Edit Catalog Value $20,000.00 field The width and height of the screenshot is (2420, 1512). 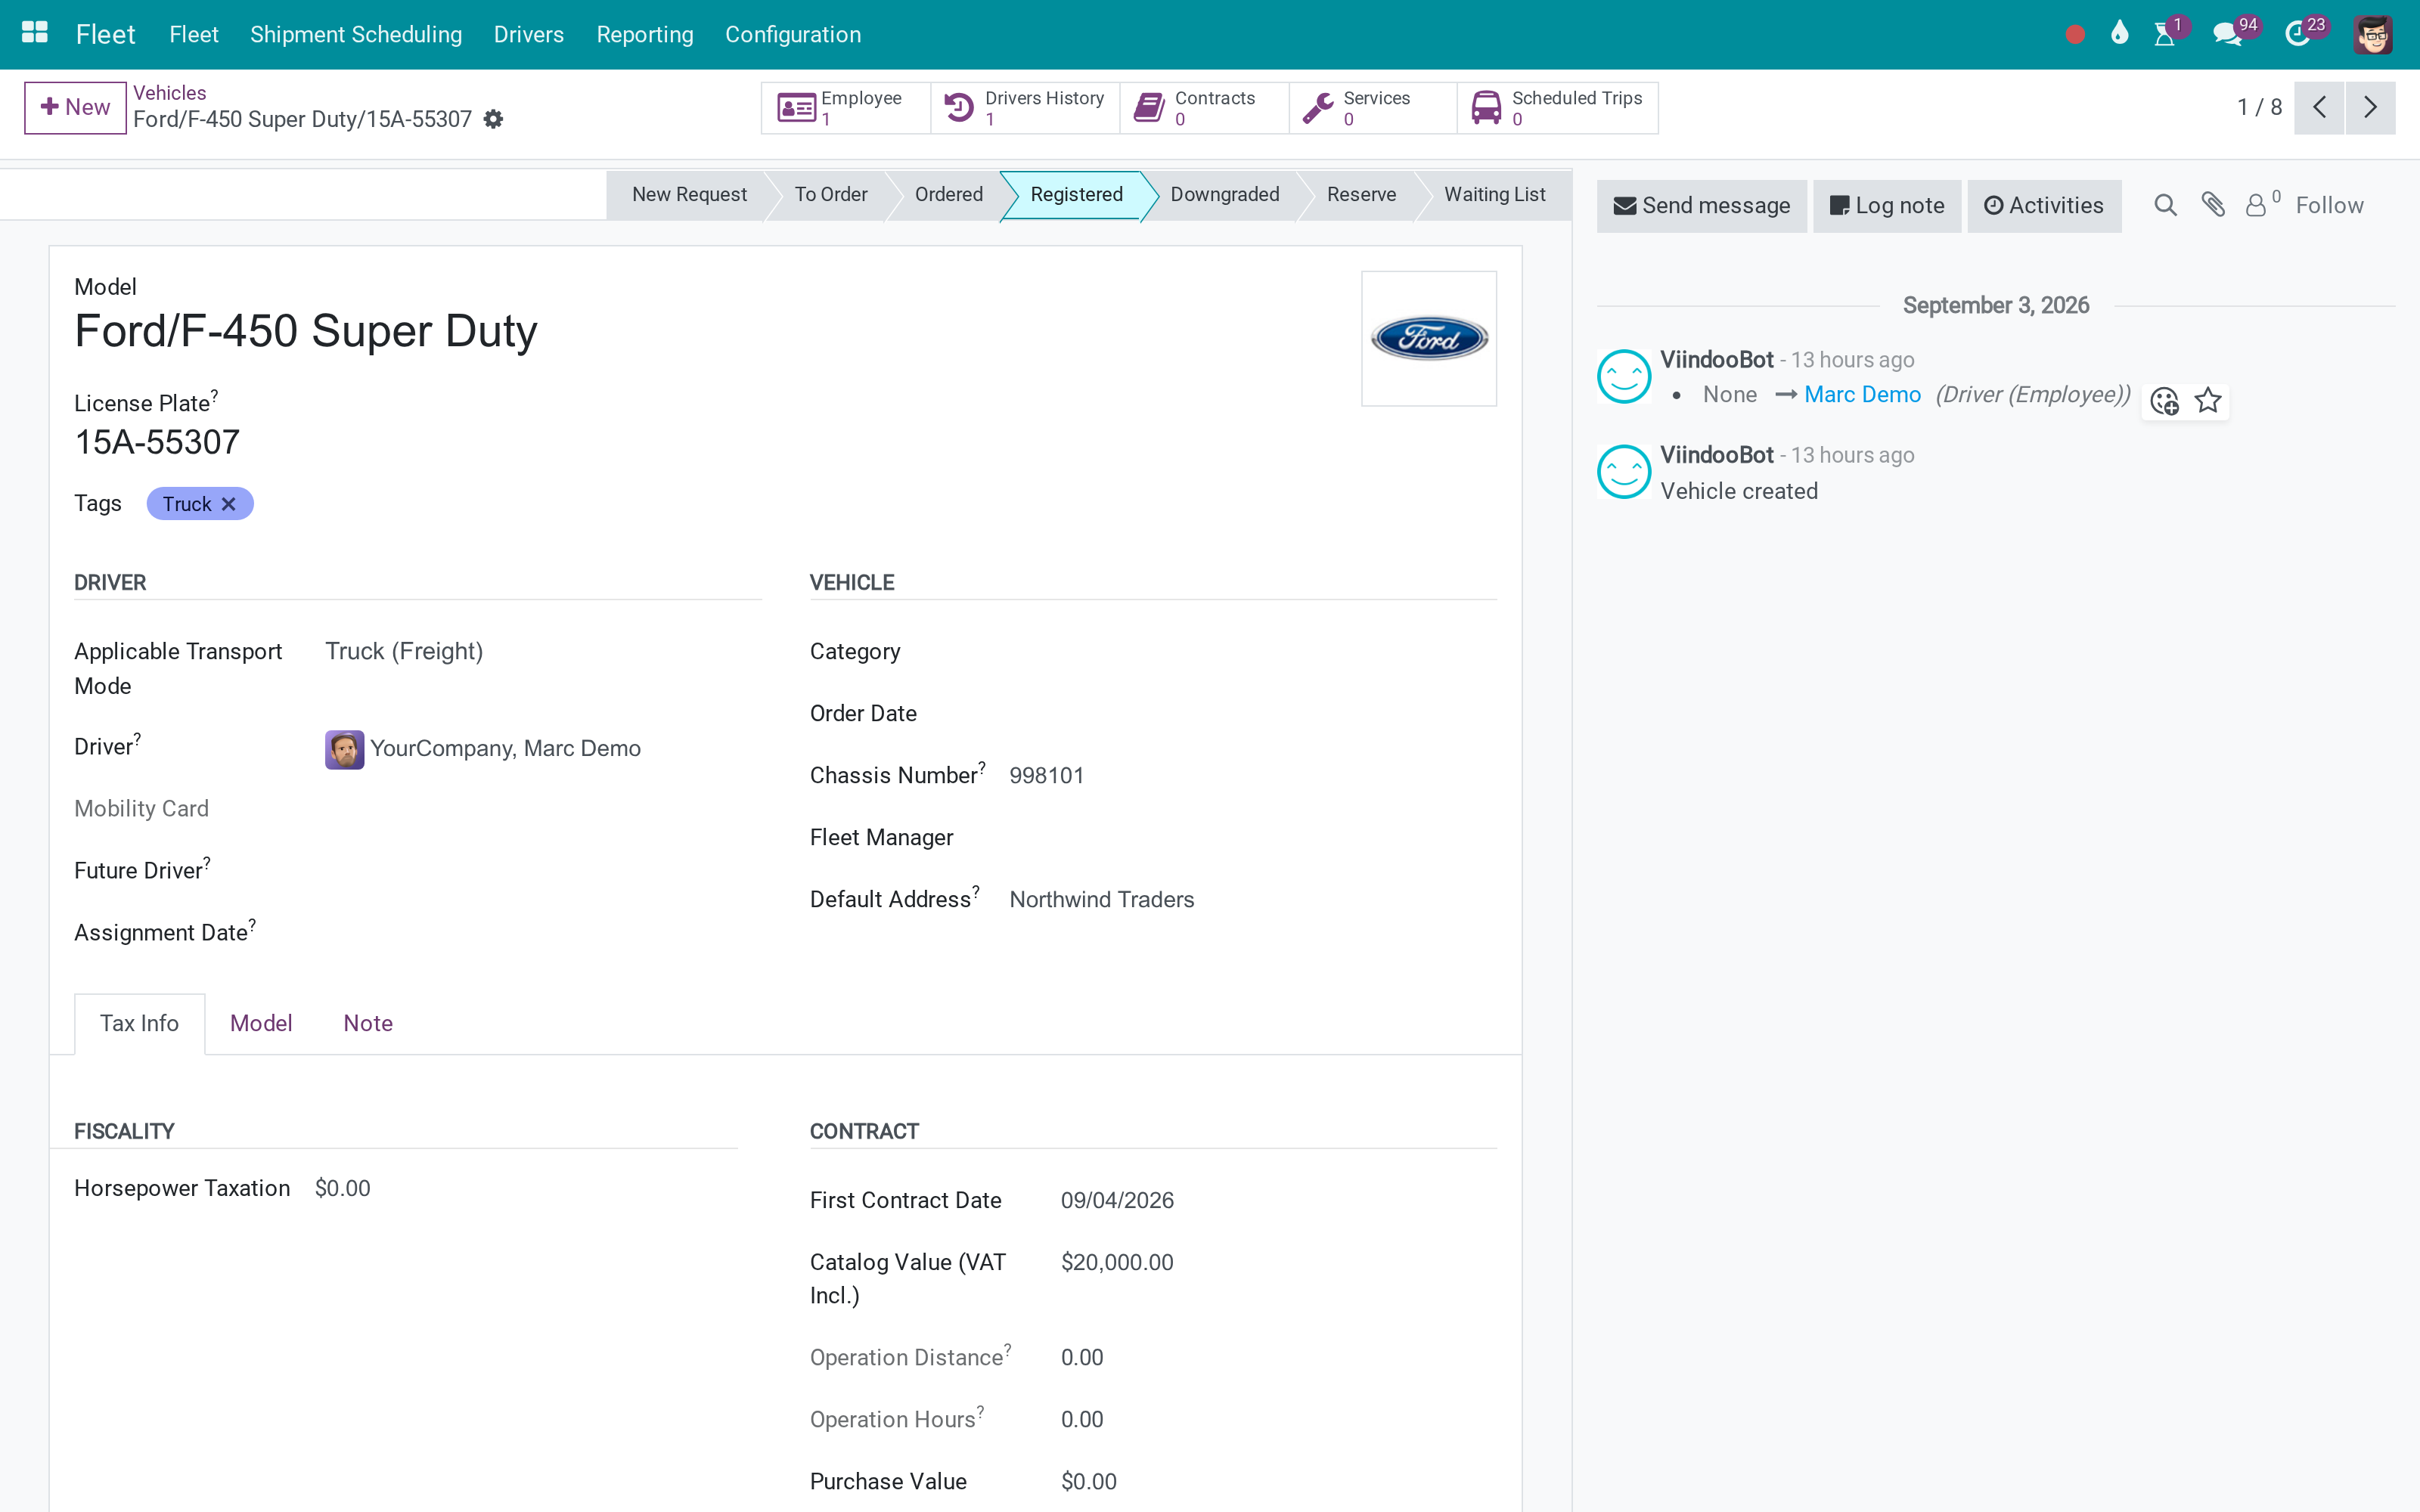click(x=1278, y=1263)
